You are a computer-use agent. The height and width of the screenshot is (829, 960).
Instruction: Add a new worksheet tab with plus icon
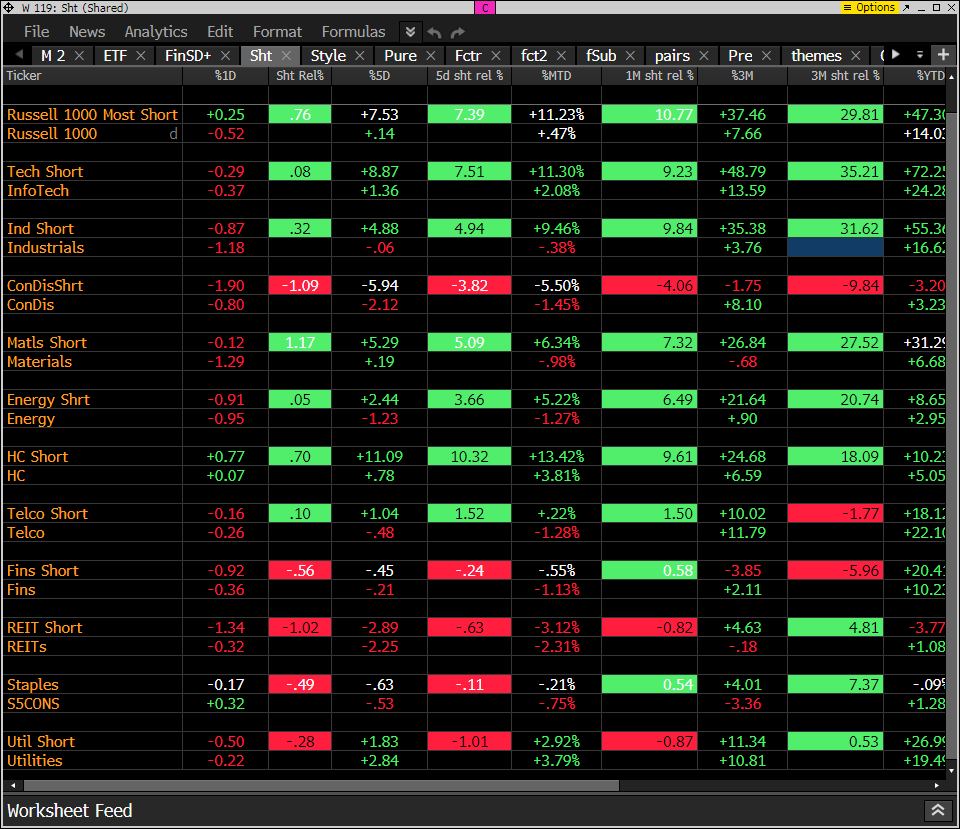click(943, 54)
